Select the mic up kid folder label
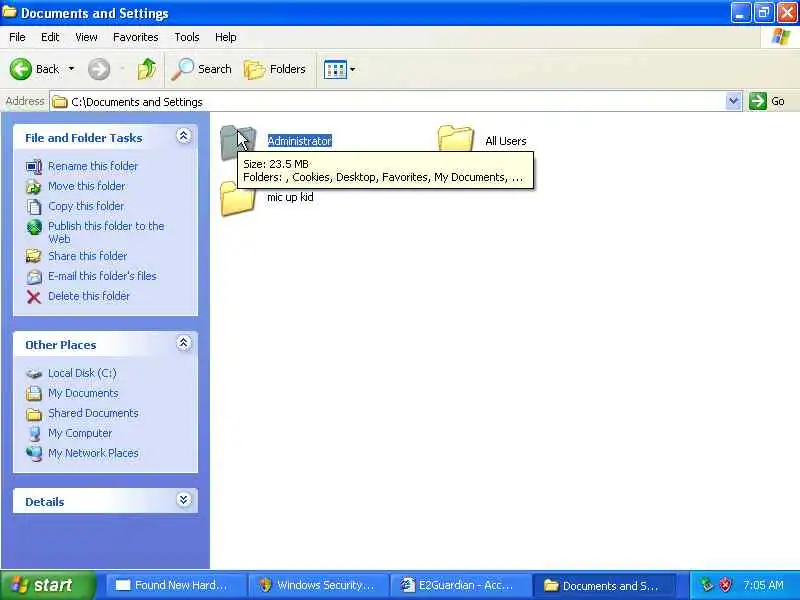Viewport: 800px width, 600px height. pyautogui.click(x=290, y=197)
